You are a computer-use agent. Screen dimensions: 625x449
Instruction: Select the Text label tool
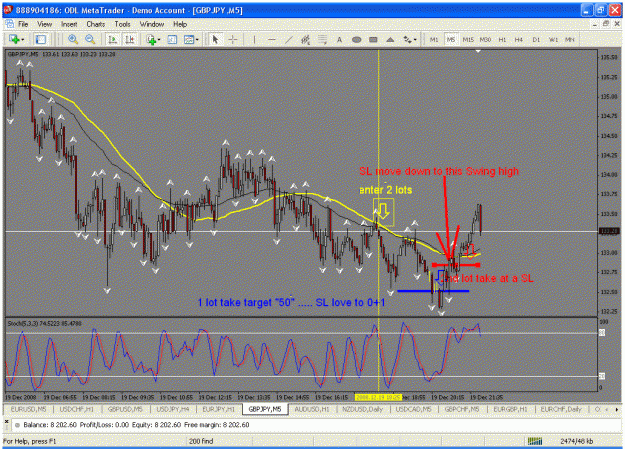pyautogui.click(x=339, y=39)
